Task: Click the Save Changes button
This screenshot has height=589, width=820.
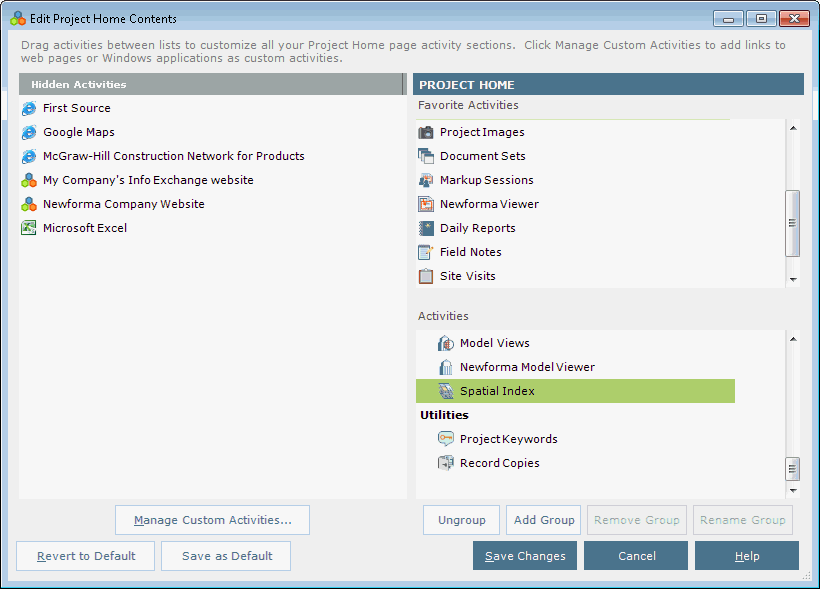Action: pos(525,556)
